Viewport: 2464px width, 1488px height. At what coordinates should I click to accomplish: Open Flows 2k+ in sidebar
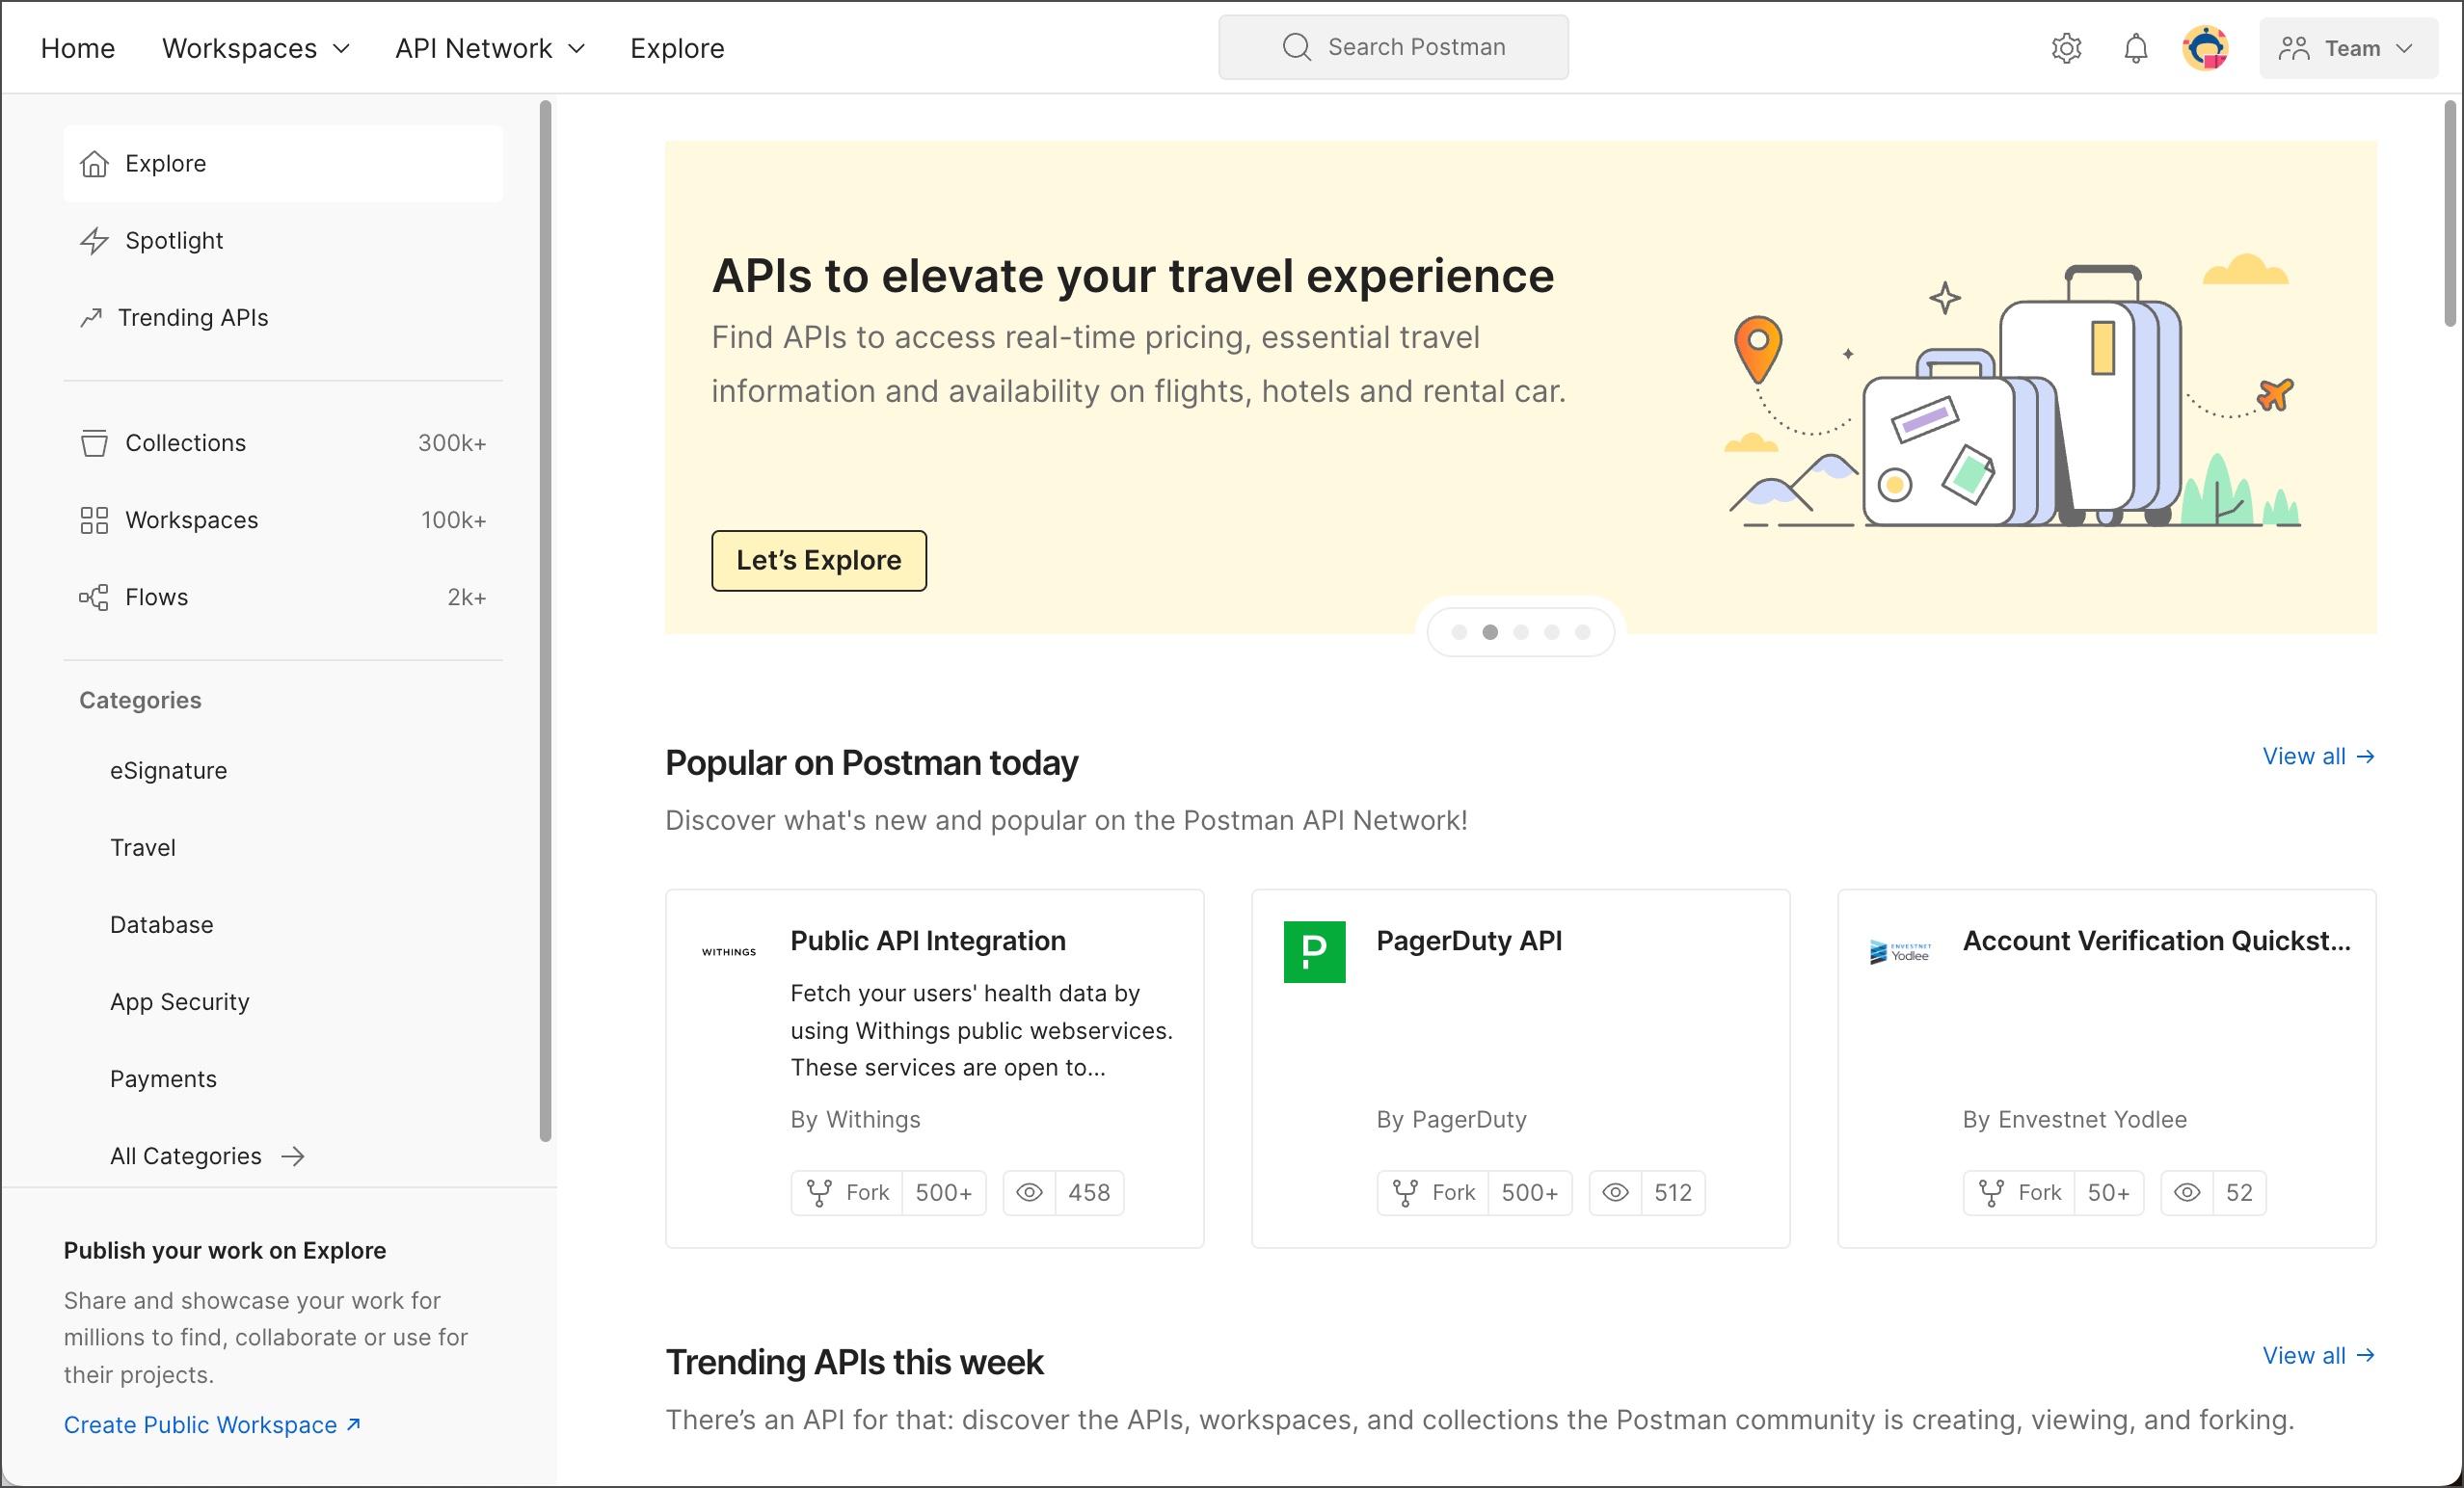(x=283, y=597)
